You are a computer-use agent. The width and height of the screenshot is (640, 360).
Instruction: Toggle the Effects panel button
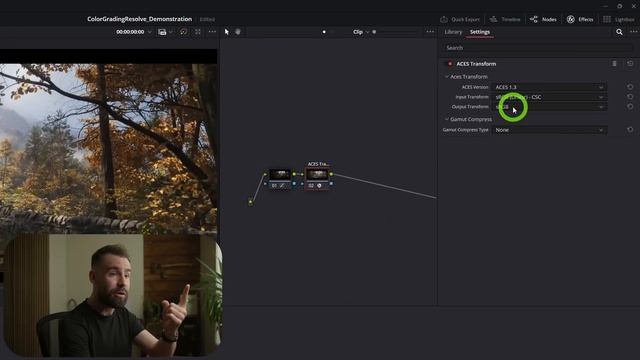(580, 19)
